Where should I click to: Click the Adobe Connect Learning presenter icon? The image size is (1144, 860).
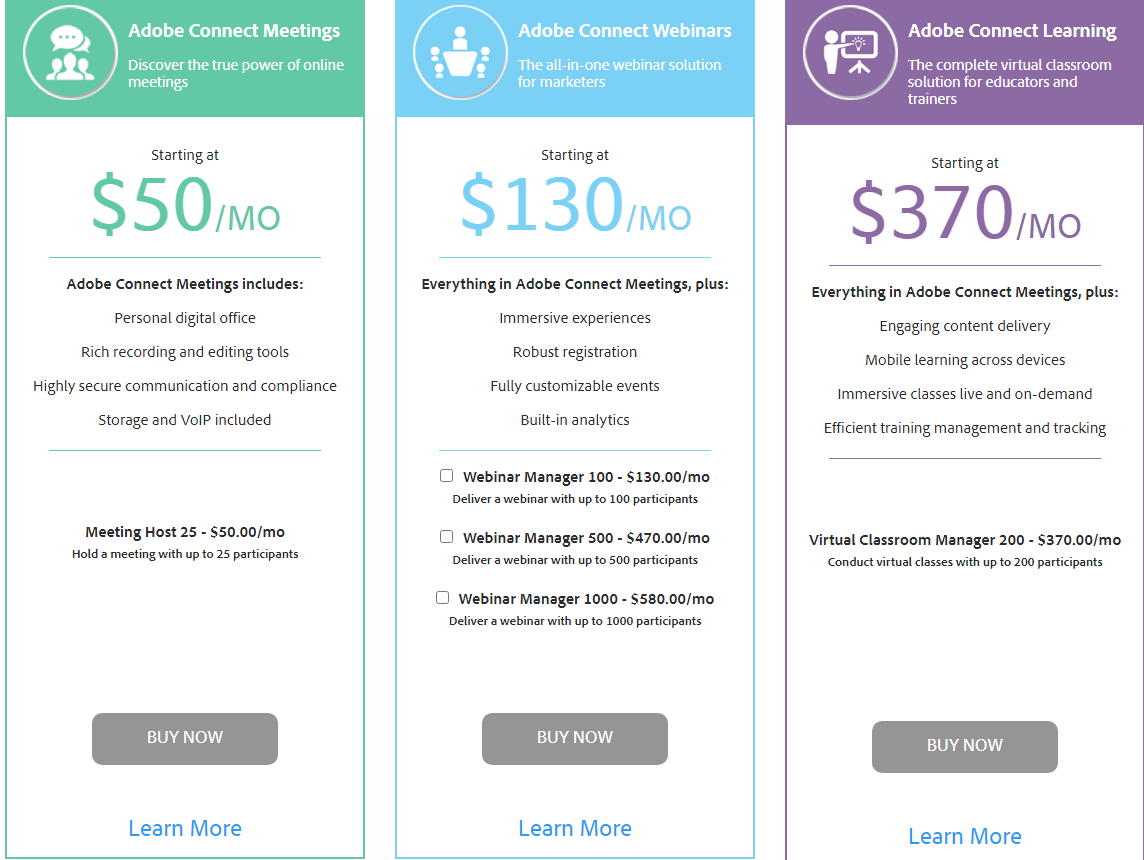pos(850,53)
